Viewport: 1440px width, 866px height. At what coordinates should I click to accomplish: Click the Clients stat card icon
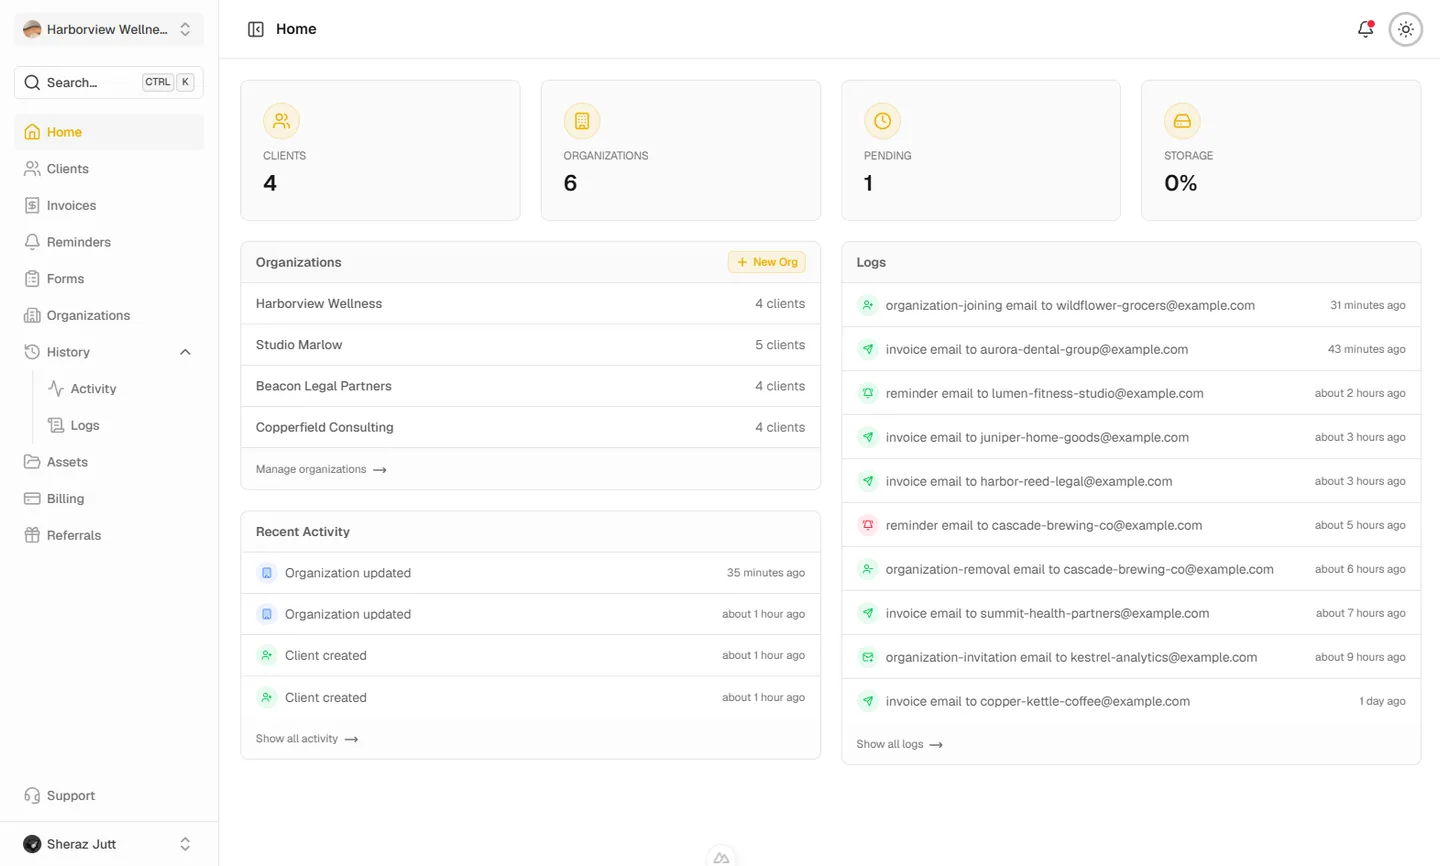point(282,121)
